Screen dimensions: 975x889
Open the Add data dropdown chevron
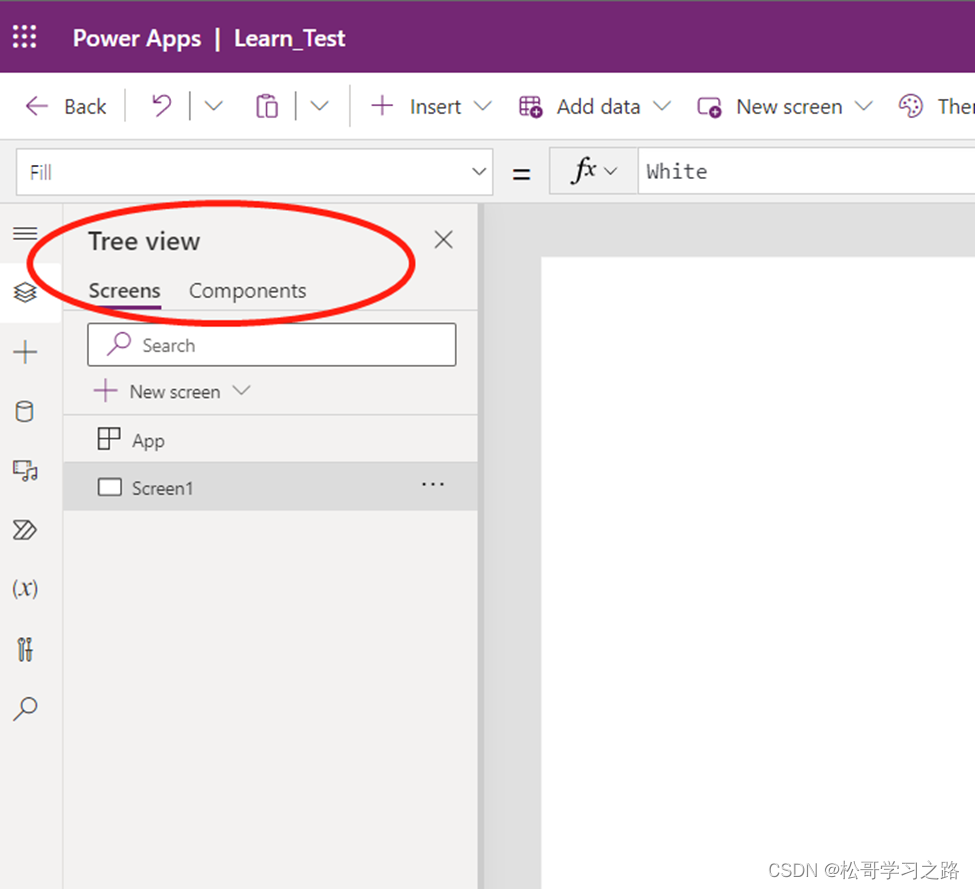click(x=661, y=106)
